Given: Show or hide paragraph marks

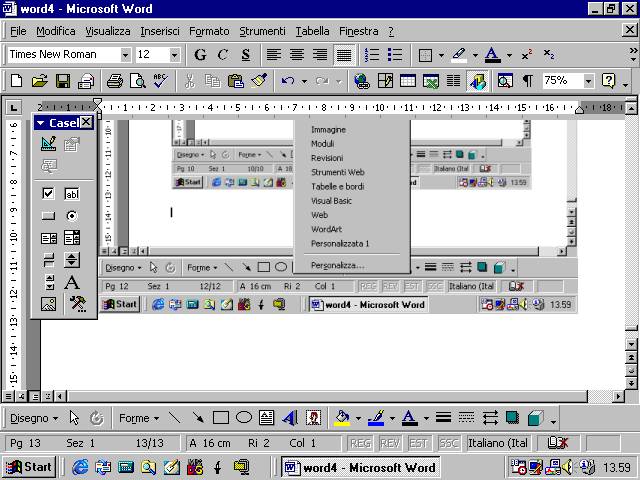Looking at the screenshot, I should pos(527,81).
